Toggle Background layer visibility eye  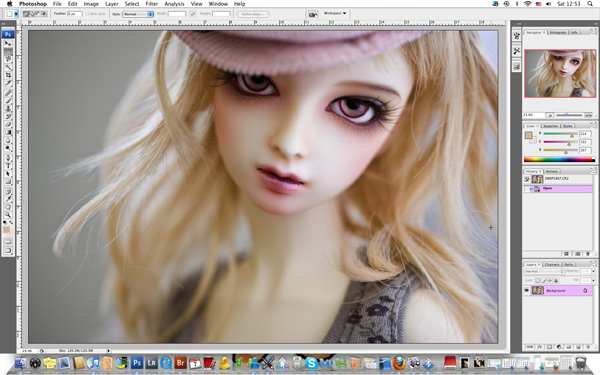pyautogui.click(x=527, y=290)
